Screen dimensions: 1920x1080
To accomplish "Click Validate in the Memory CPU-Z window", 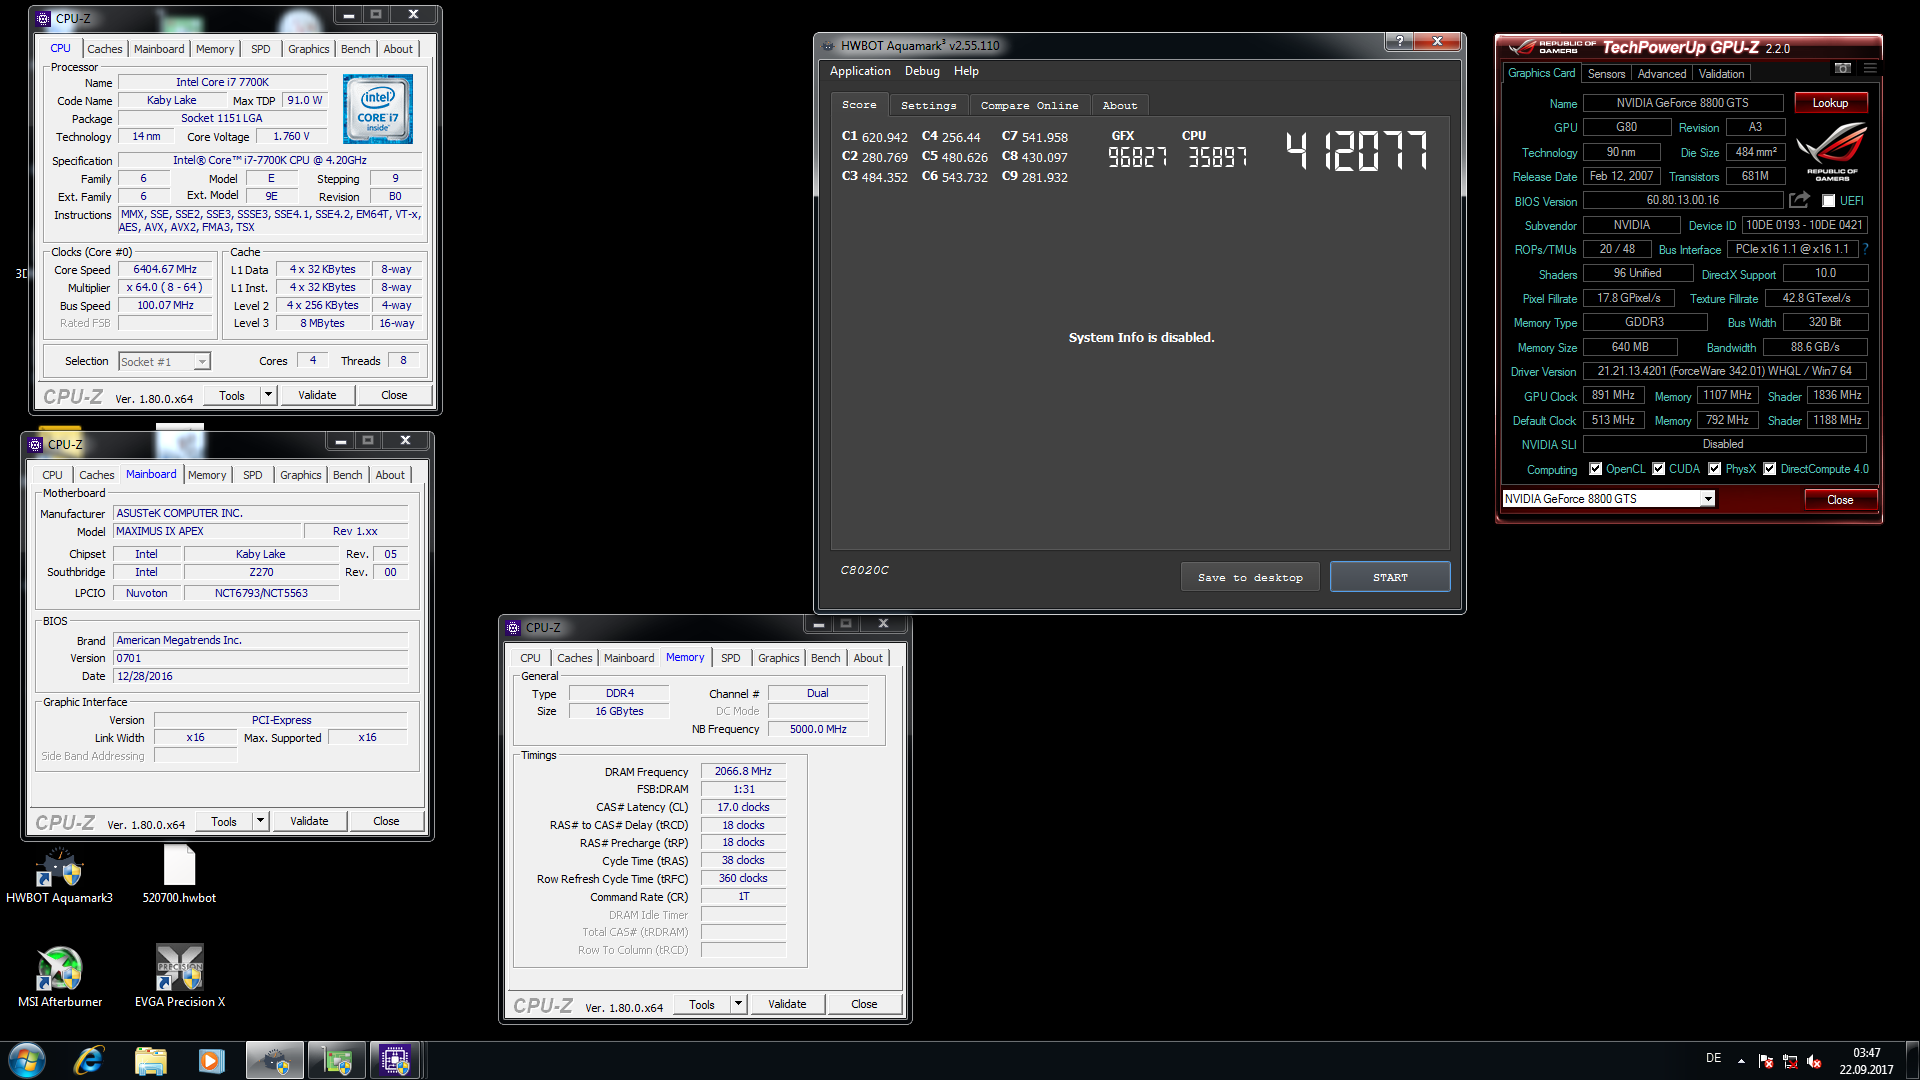I will pos(787,1004).
